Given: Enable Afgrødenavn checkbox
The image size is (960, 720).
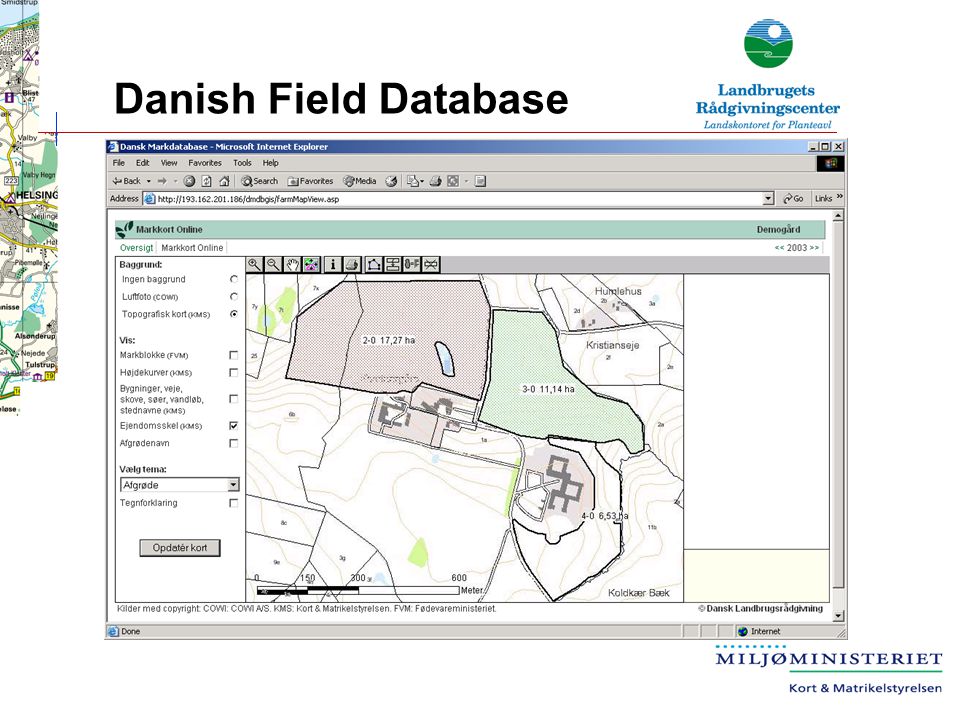Looking at the screenshot, I should click(233, 443).
